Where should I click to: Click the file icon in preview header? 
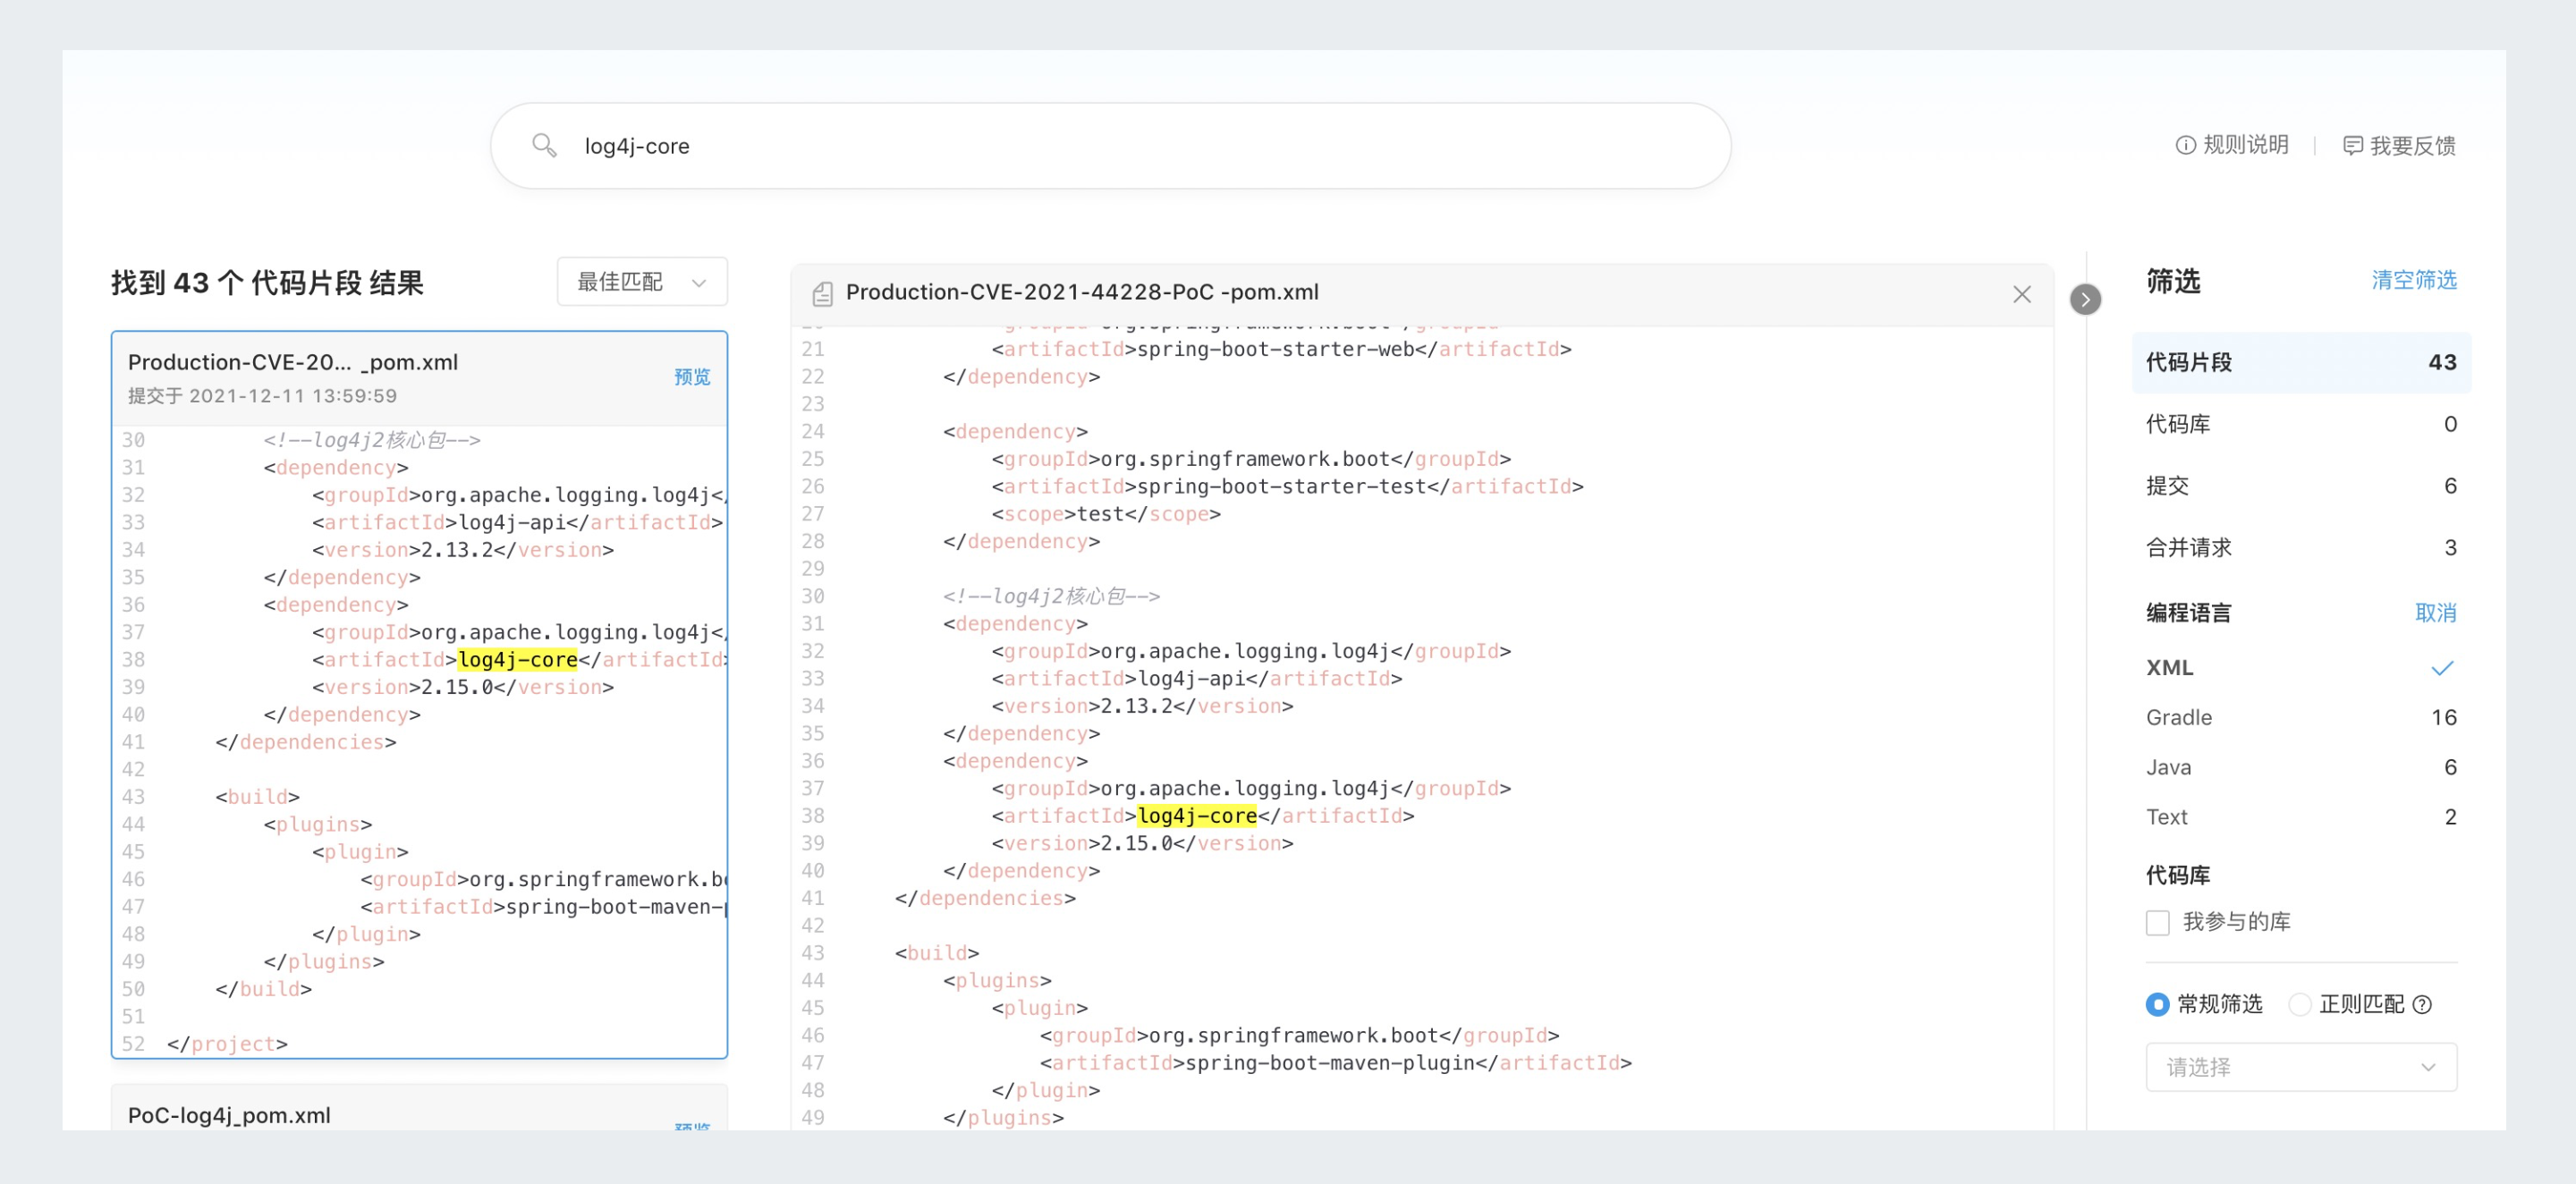coord(822,293)
